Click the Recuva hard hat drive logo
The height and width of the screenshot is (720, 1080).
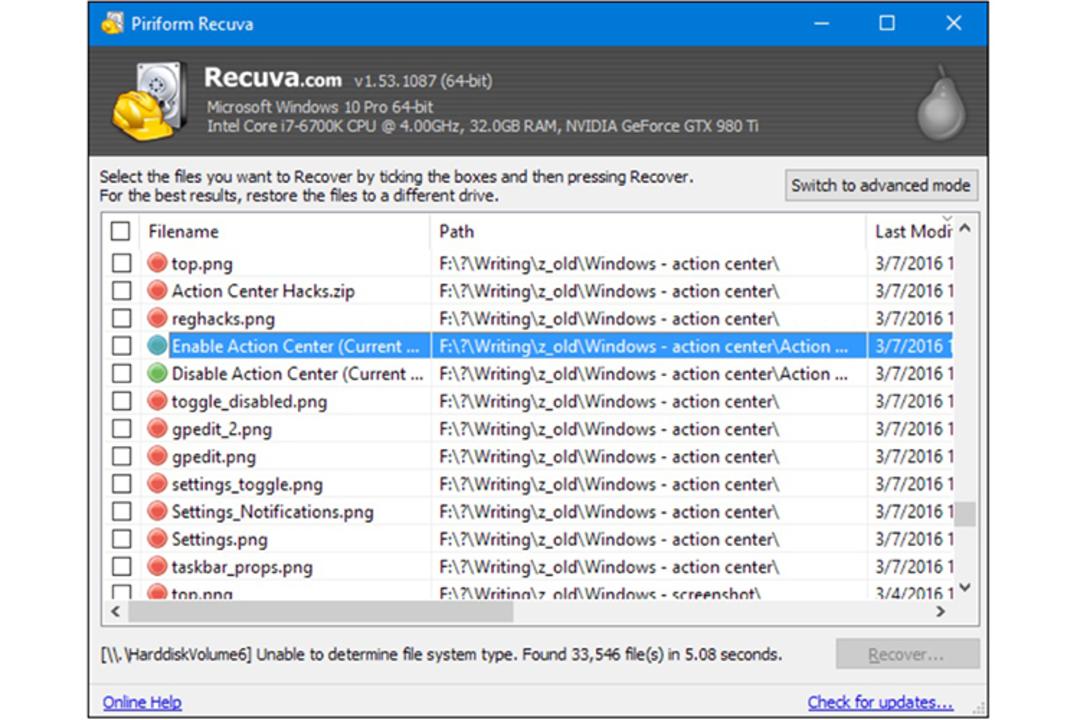coord(151,101)
